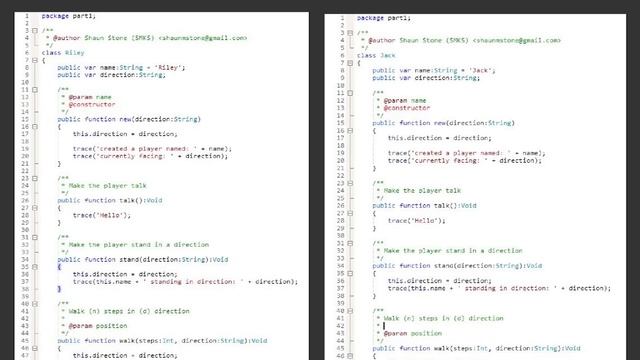Click the @author comment line in Jack editor
Viewport: 640px width, 360px height.
point(461,40)
